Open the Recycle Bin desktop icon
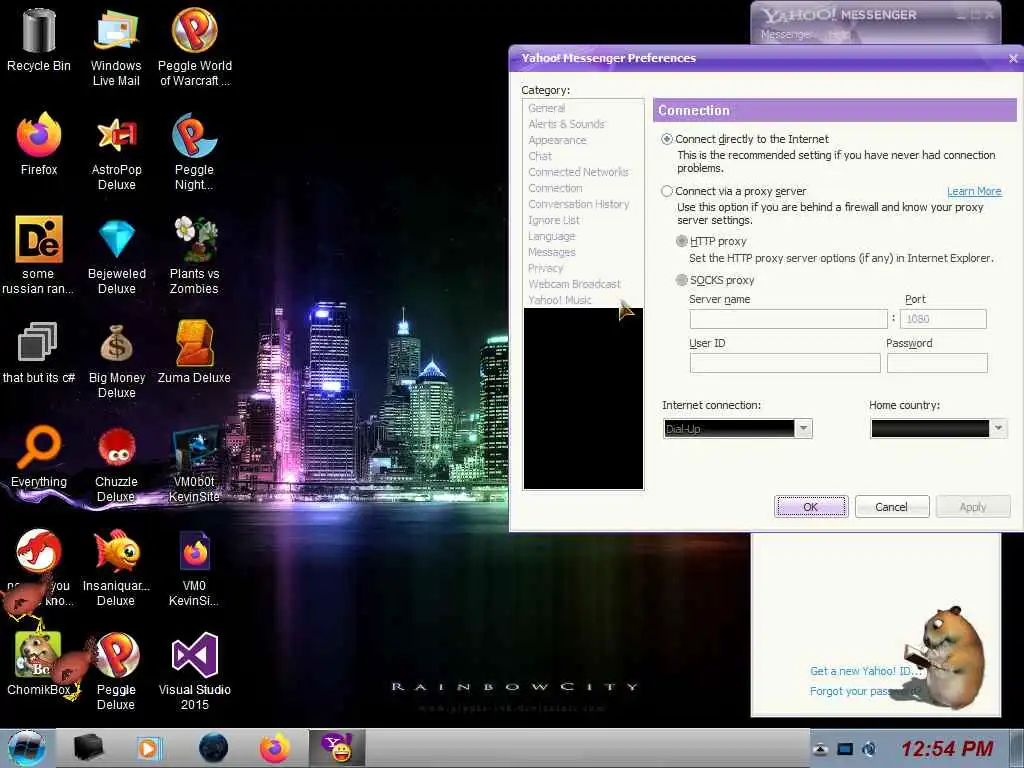 pyautogui.click(x=39, y=40)
